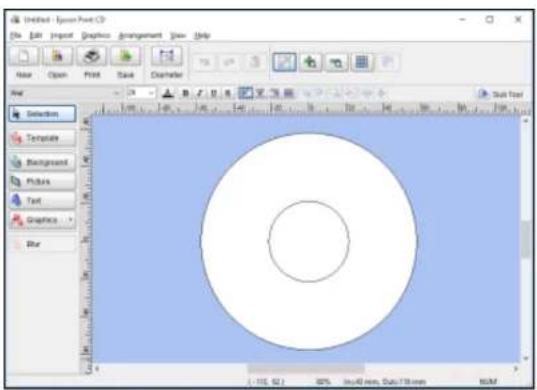Screen dimensions: 537x390
Task: Expand the Graphics tool dropdown arrow
Action: pos(71,219)
